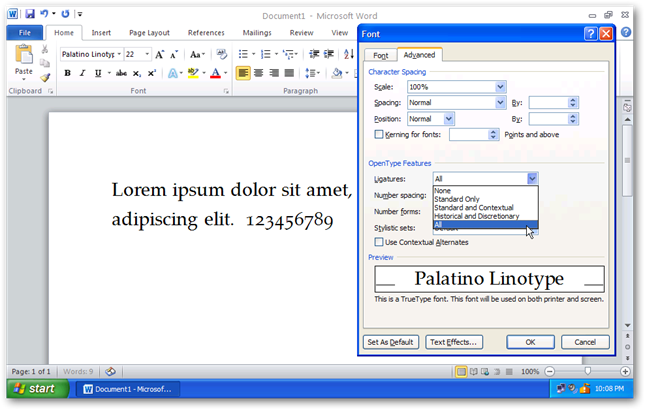Save the document from the quick access toolbar
The height and width of the screenshot is (410, 645).
coord(30,14)
